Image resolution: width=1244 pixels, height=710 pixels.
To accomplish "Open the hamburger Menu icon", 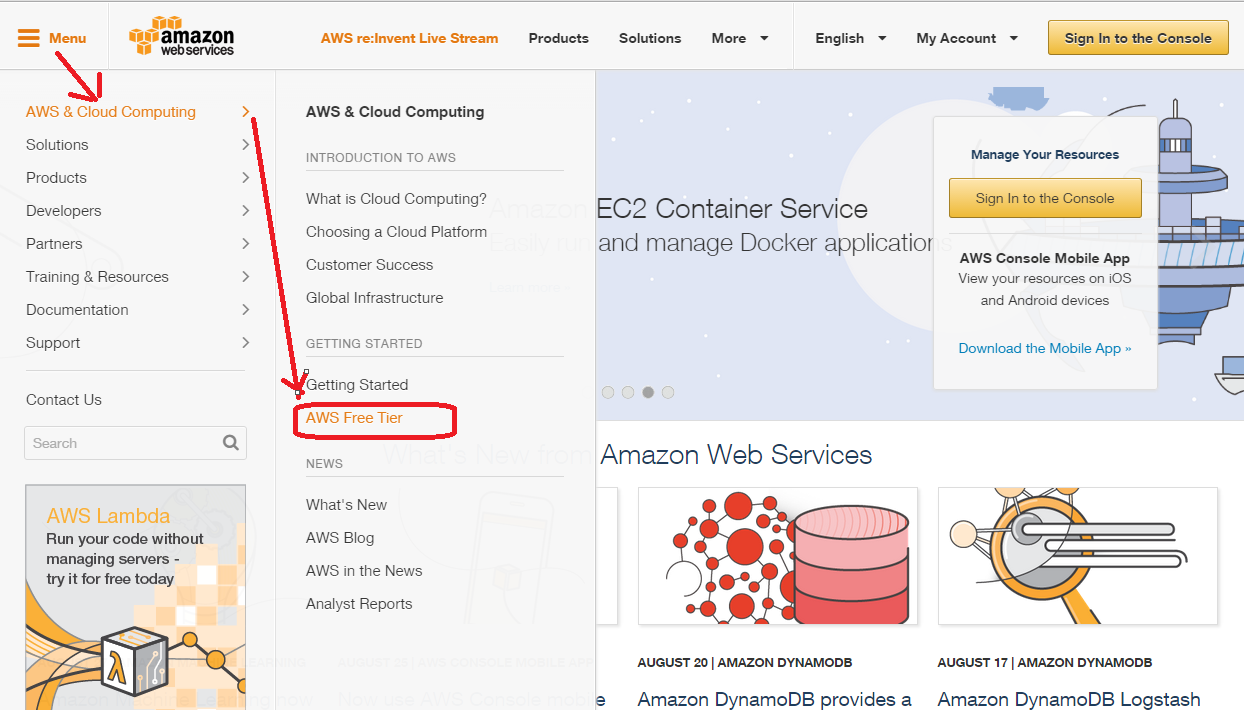I will [29, 38].
